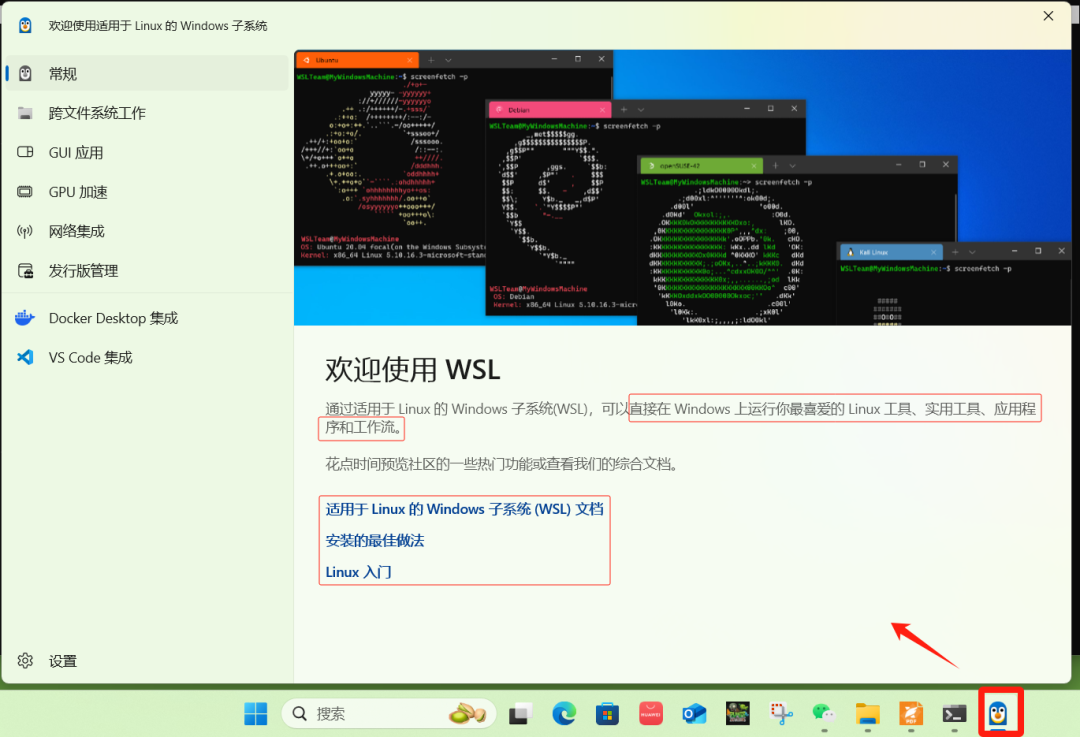This screenshot has width=1080, height=737.
Task: Click the 欢迎使用 WSL heading
Action: (x=413, y=369)
